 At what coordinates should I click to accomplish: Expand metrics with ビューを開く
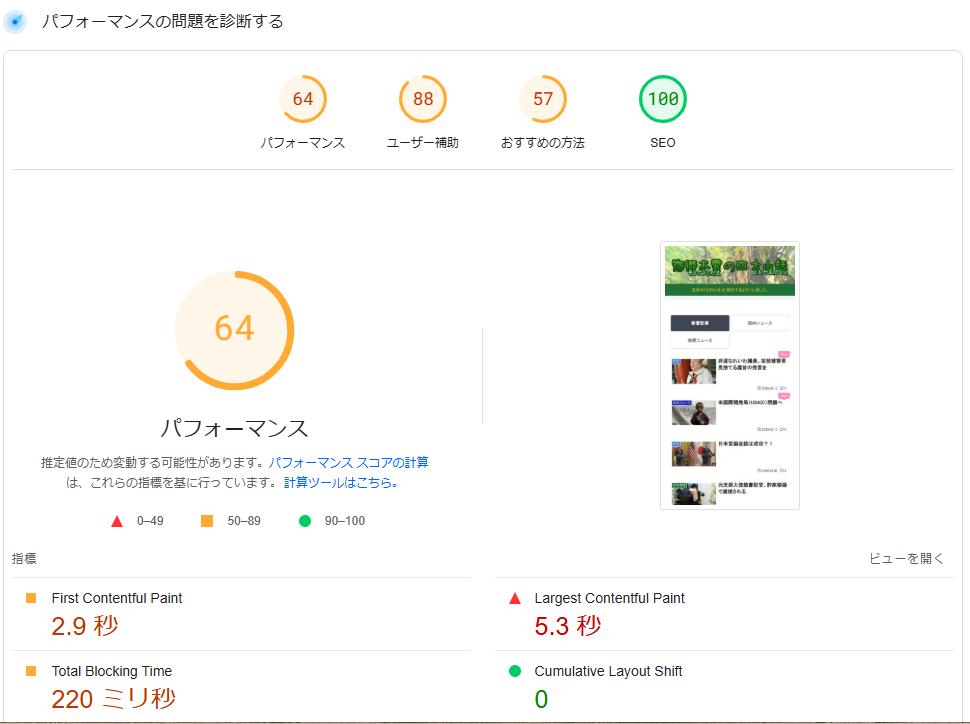coord(906,559)
